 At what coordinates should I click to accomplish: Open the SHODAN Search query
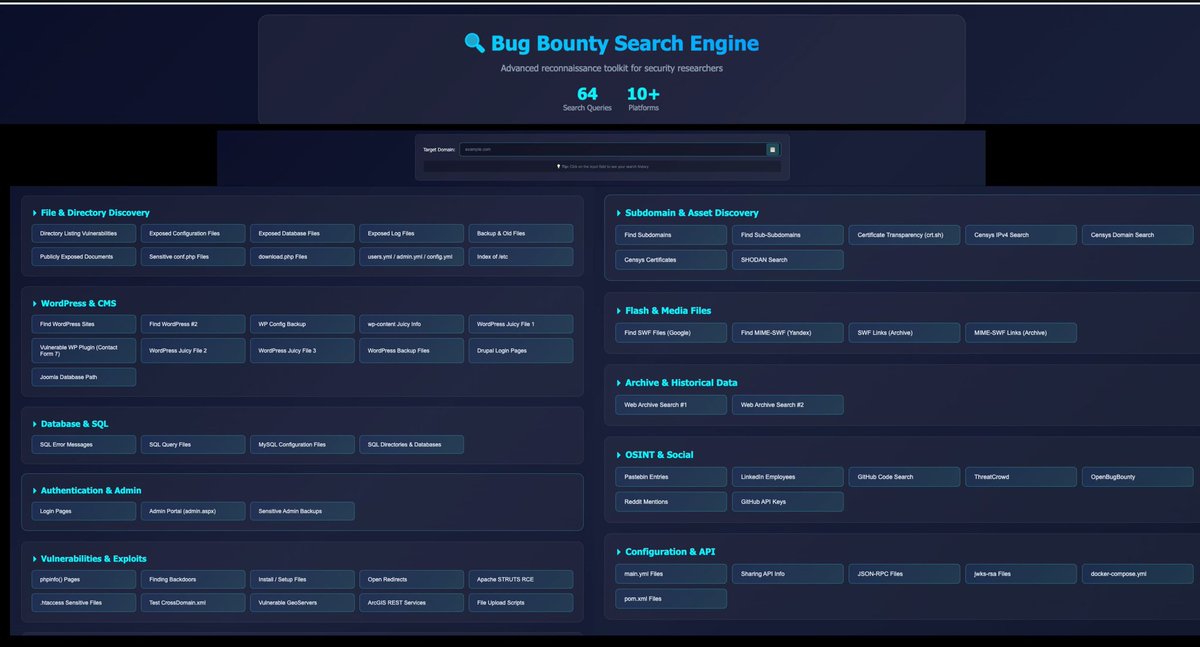787,259
